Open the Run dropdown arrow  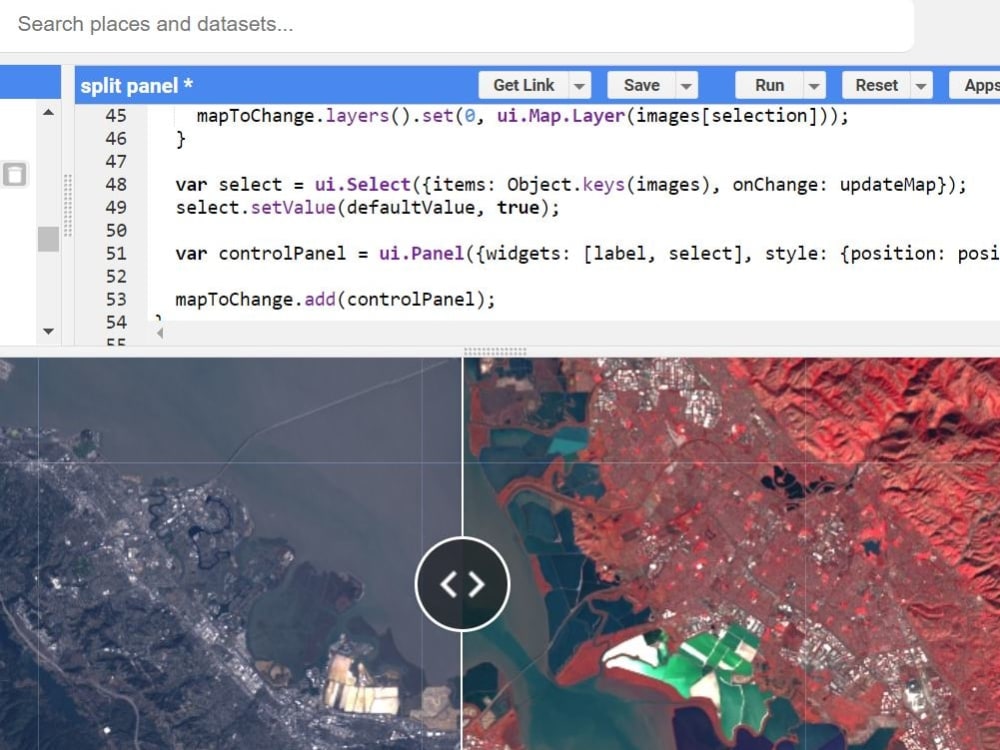(x=812, y=85)
